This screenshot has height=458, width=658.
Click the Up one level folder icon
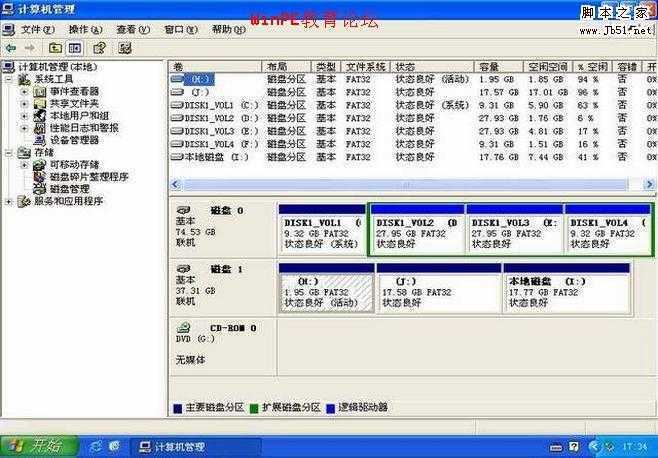point(55,48)
